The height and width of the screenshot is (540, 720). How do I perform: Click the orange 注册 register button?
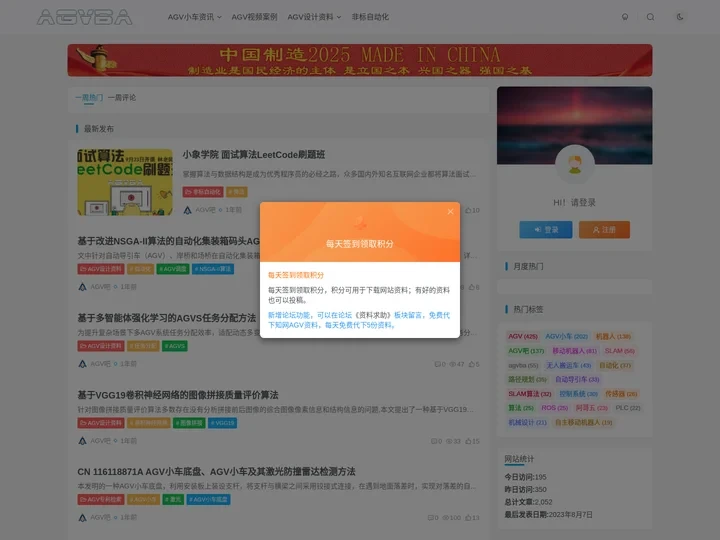[x=604, y=230]
